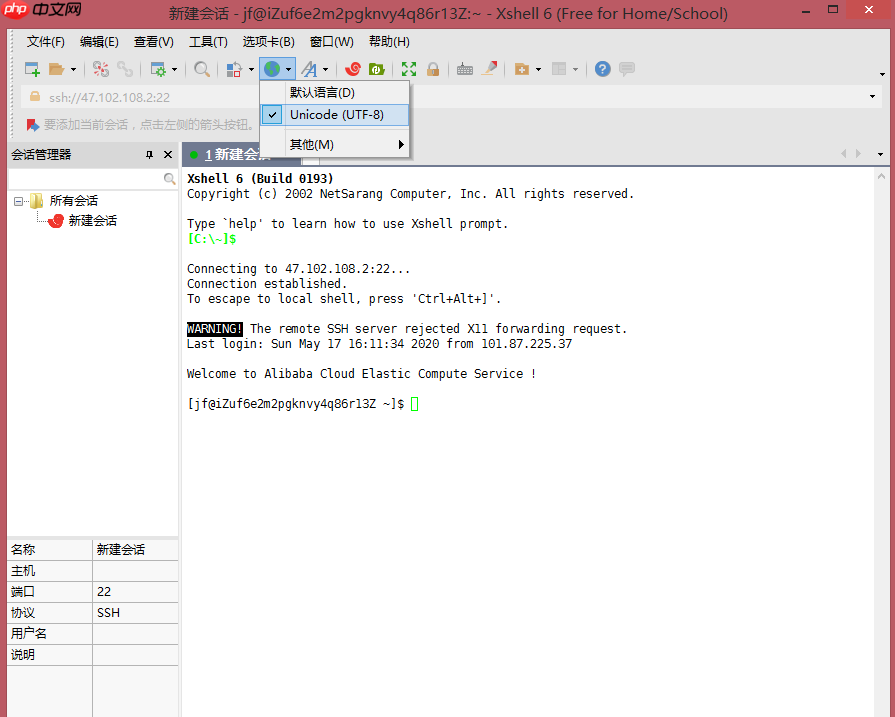This screenshot has height=717, width=895.
Task: Pin the 会话管理器 panel
Action: point(150,155)
